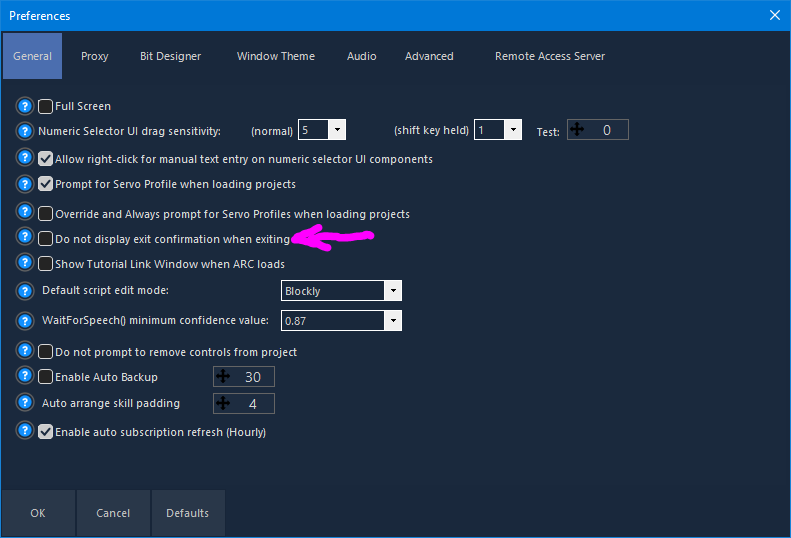This screenshot has width=791, height=538.
Task: Click the Defaults button
Action: click(187, 513)
